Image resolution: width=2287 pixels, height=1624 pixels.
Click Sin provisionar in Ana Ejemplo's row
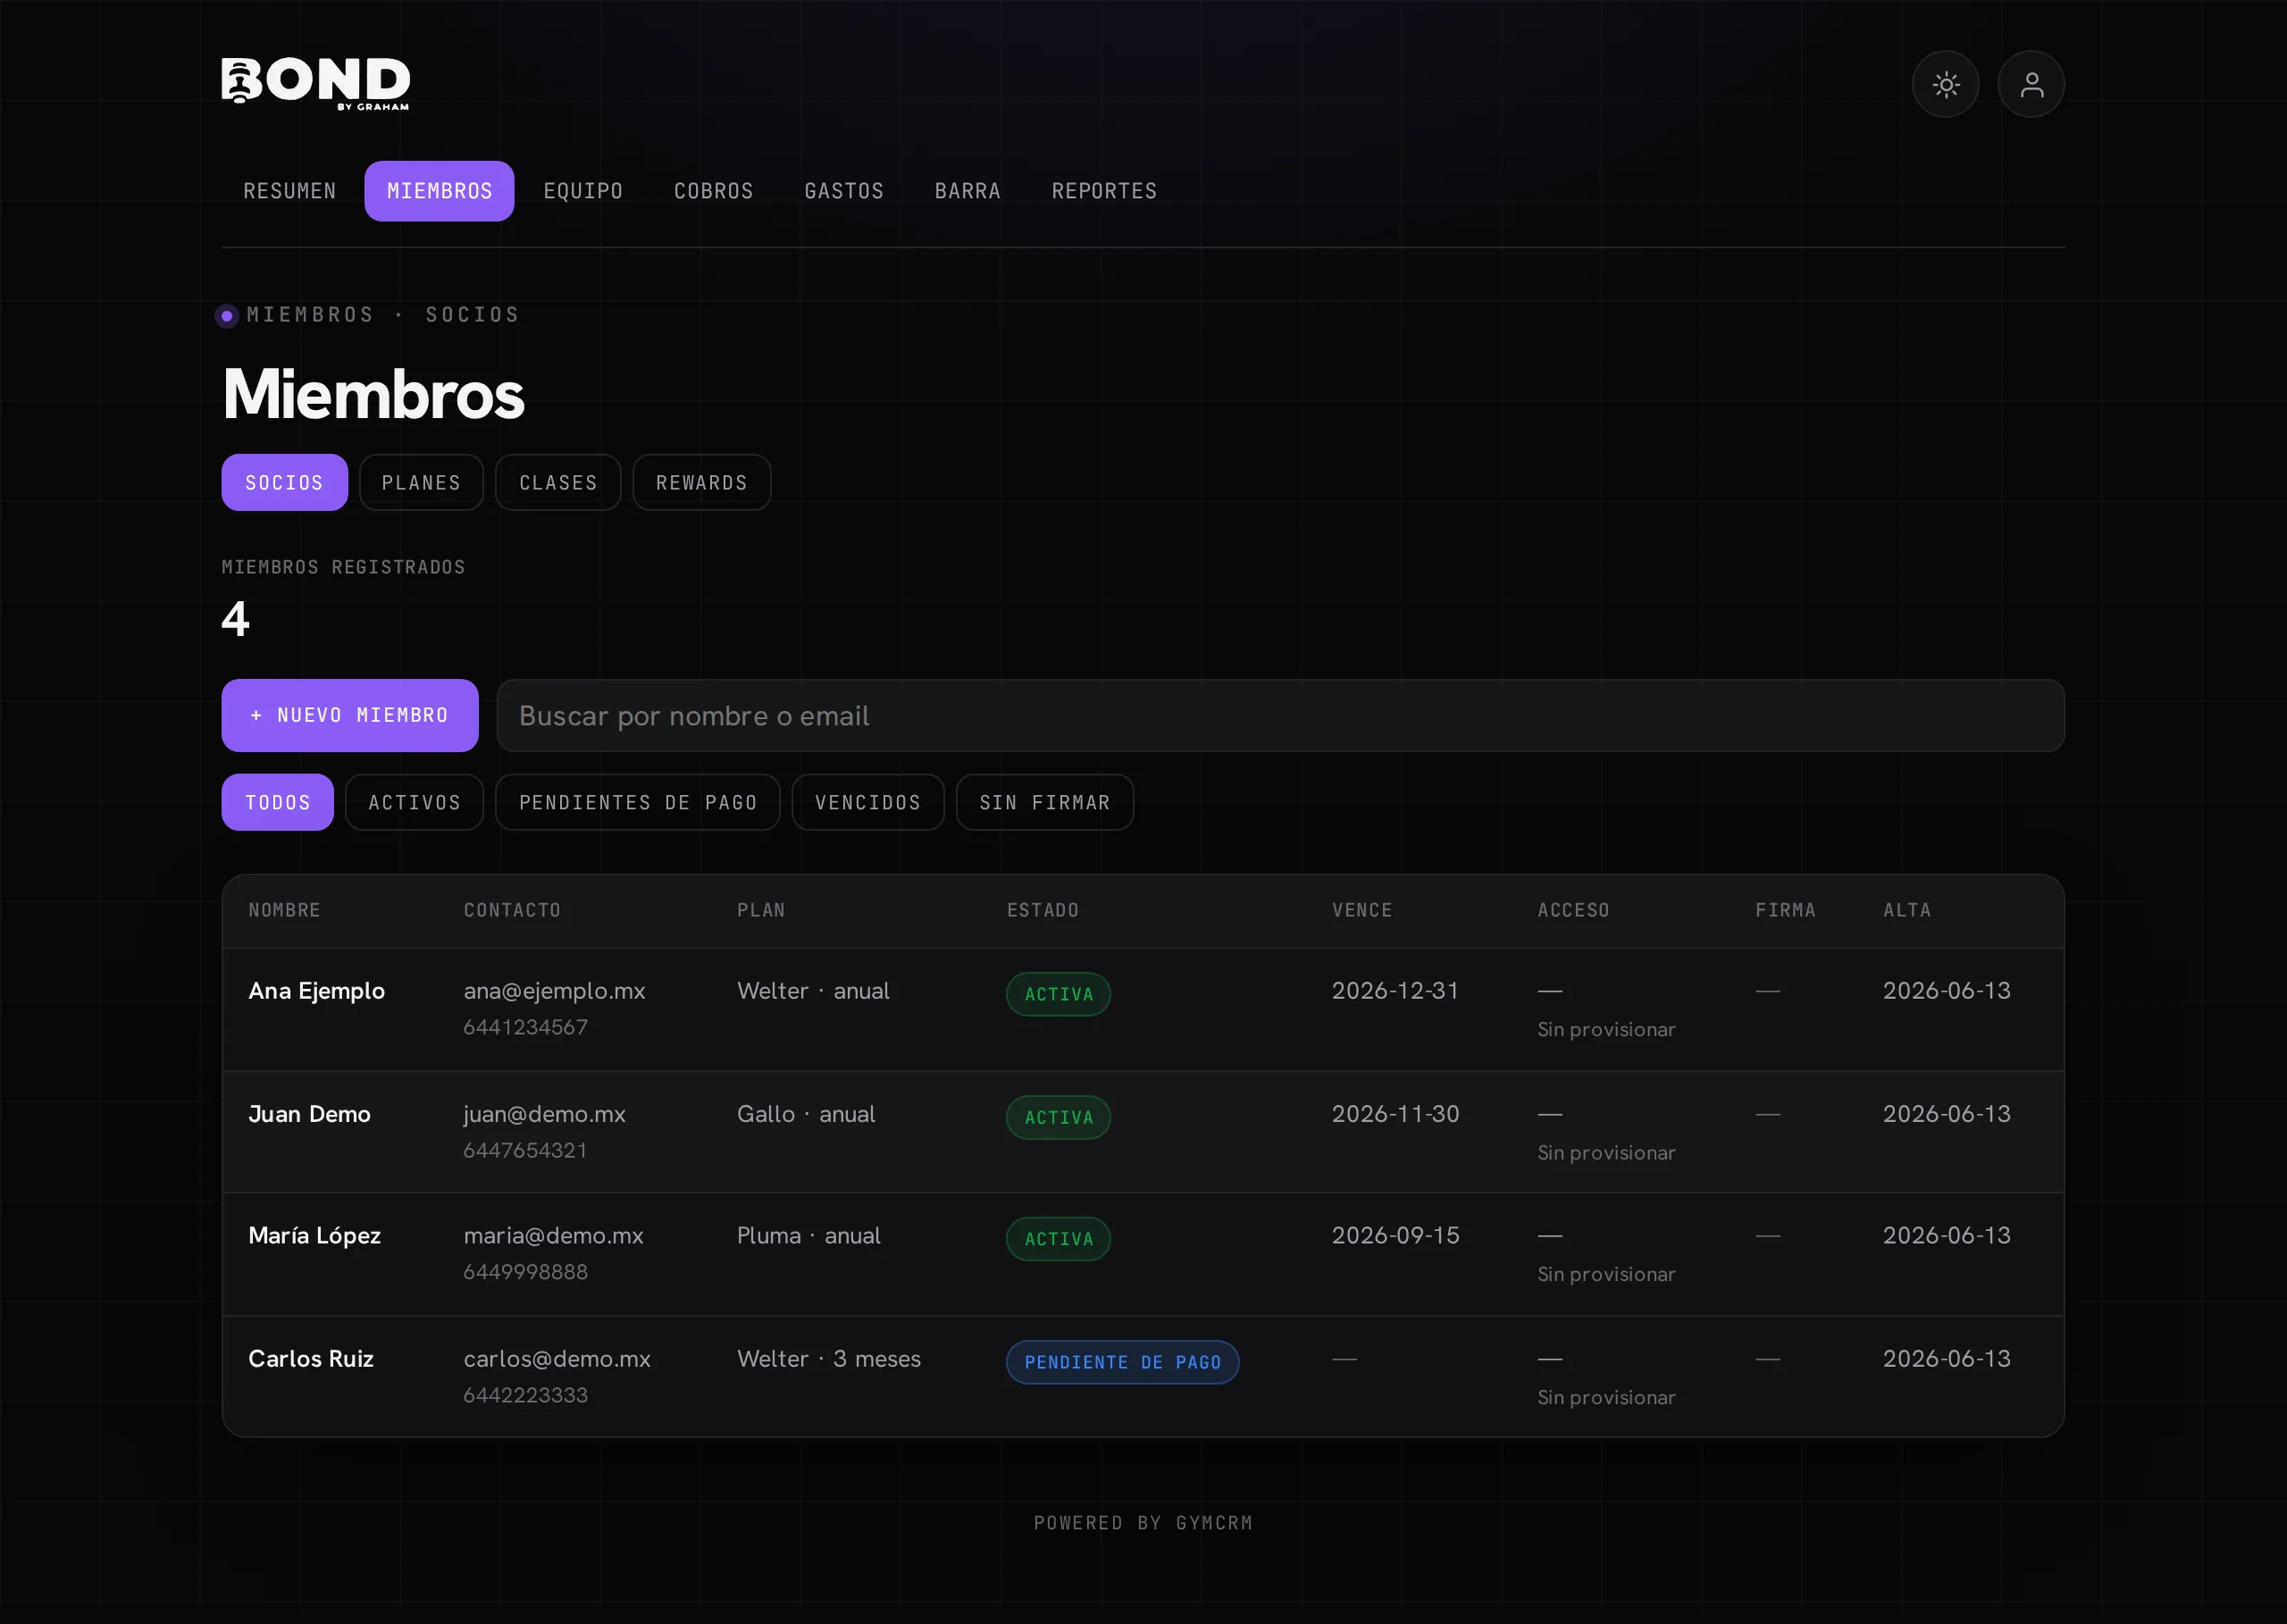point(1606,1030)
